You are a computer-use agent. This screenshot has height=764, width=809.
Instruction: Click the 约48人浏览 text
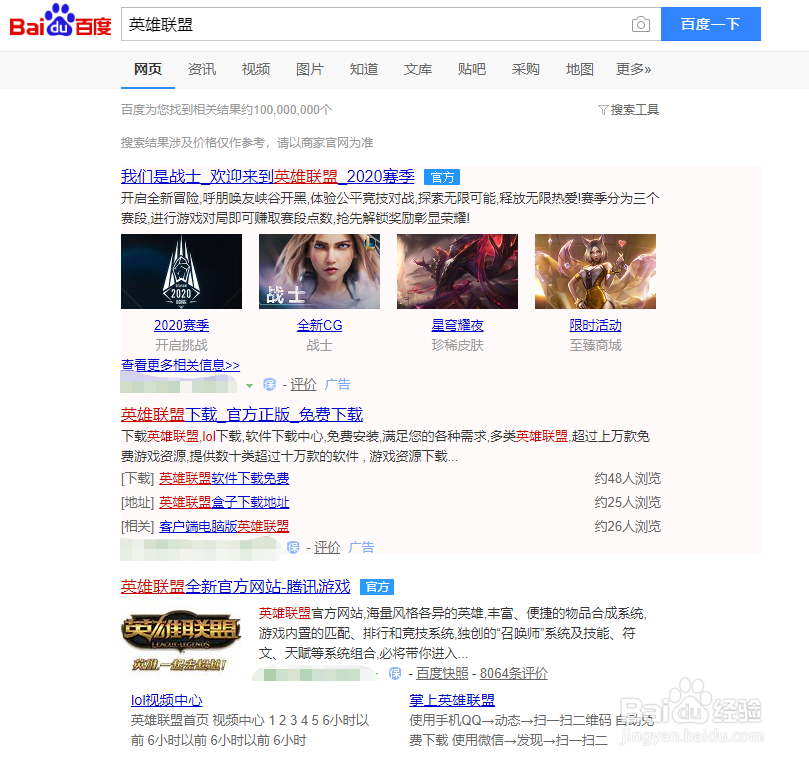pyautogui.click(x=627, y=478)
